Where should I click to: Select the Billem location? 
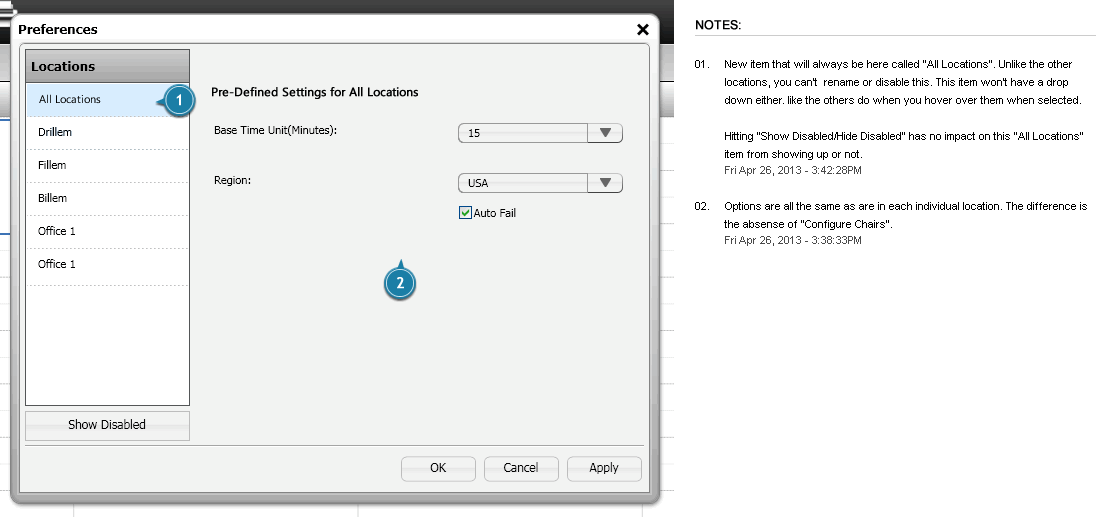click(107, 198)
